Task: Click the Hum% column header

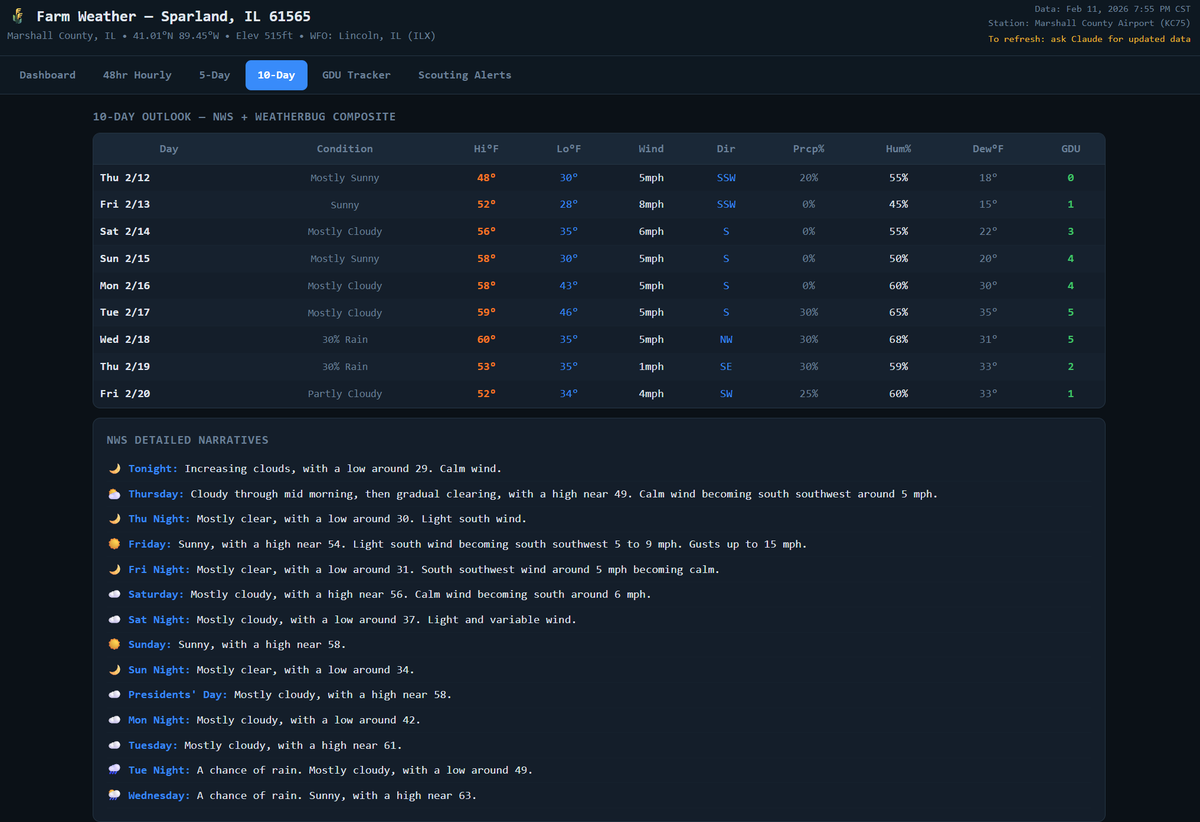Action: [898, 149]
